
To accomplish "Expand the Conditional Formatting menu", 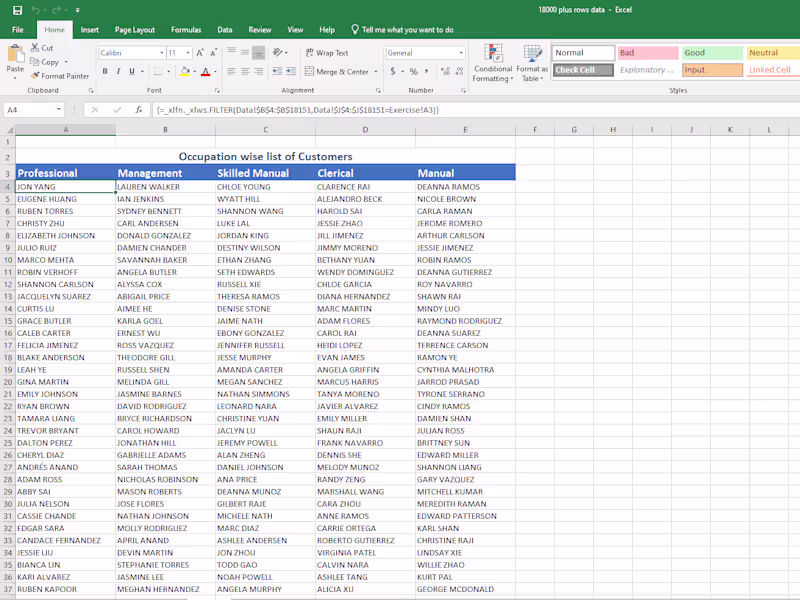I will pyautogui.click(x=492, y=62).
